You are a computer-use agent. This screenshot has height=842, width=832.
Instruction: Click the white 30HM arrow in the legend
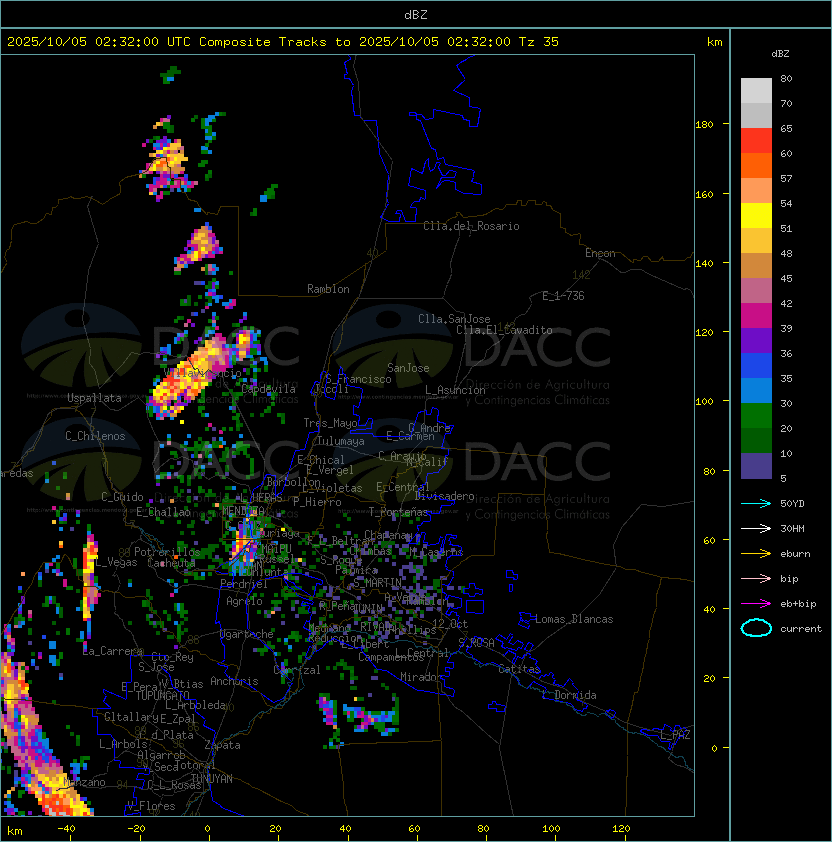point(756,528)
